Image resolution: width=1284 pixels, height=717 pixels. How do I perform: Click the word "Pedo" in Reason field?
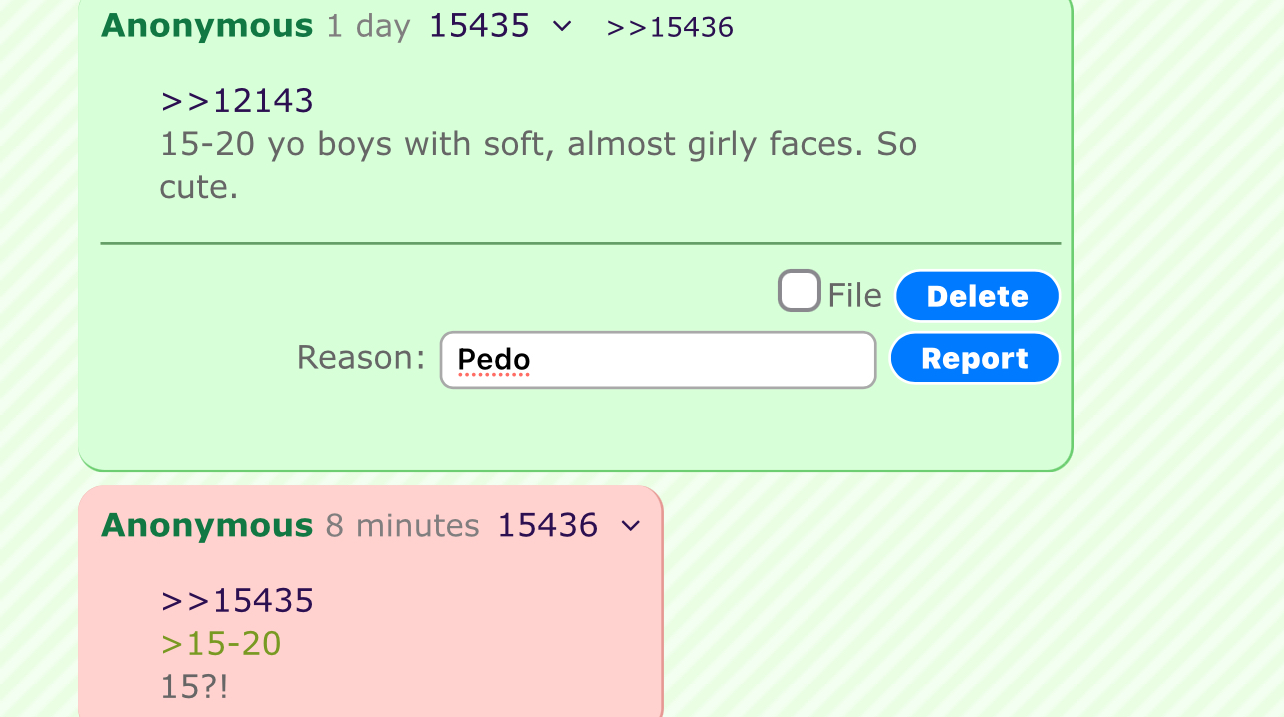(494, 360)
